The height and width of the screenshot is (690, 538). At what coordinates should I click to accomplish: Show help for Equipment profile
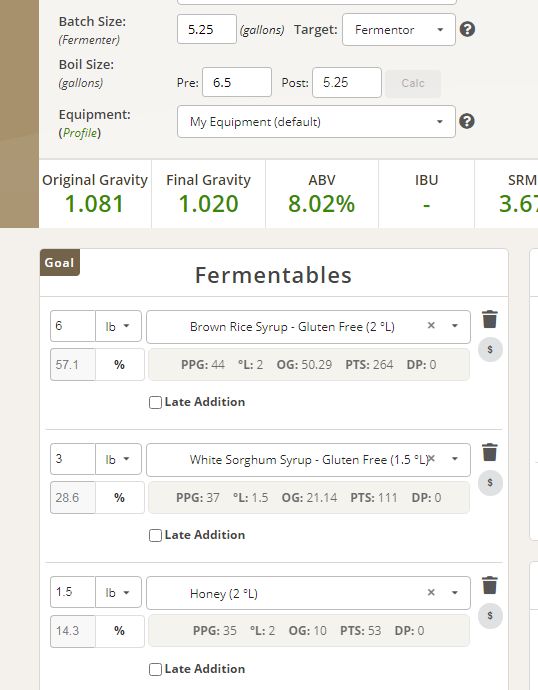[x=467, y=121]
